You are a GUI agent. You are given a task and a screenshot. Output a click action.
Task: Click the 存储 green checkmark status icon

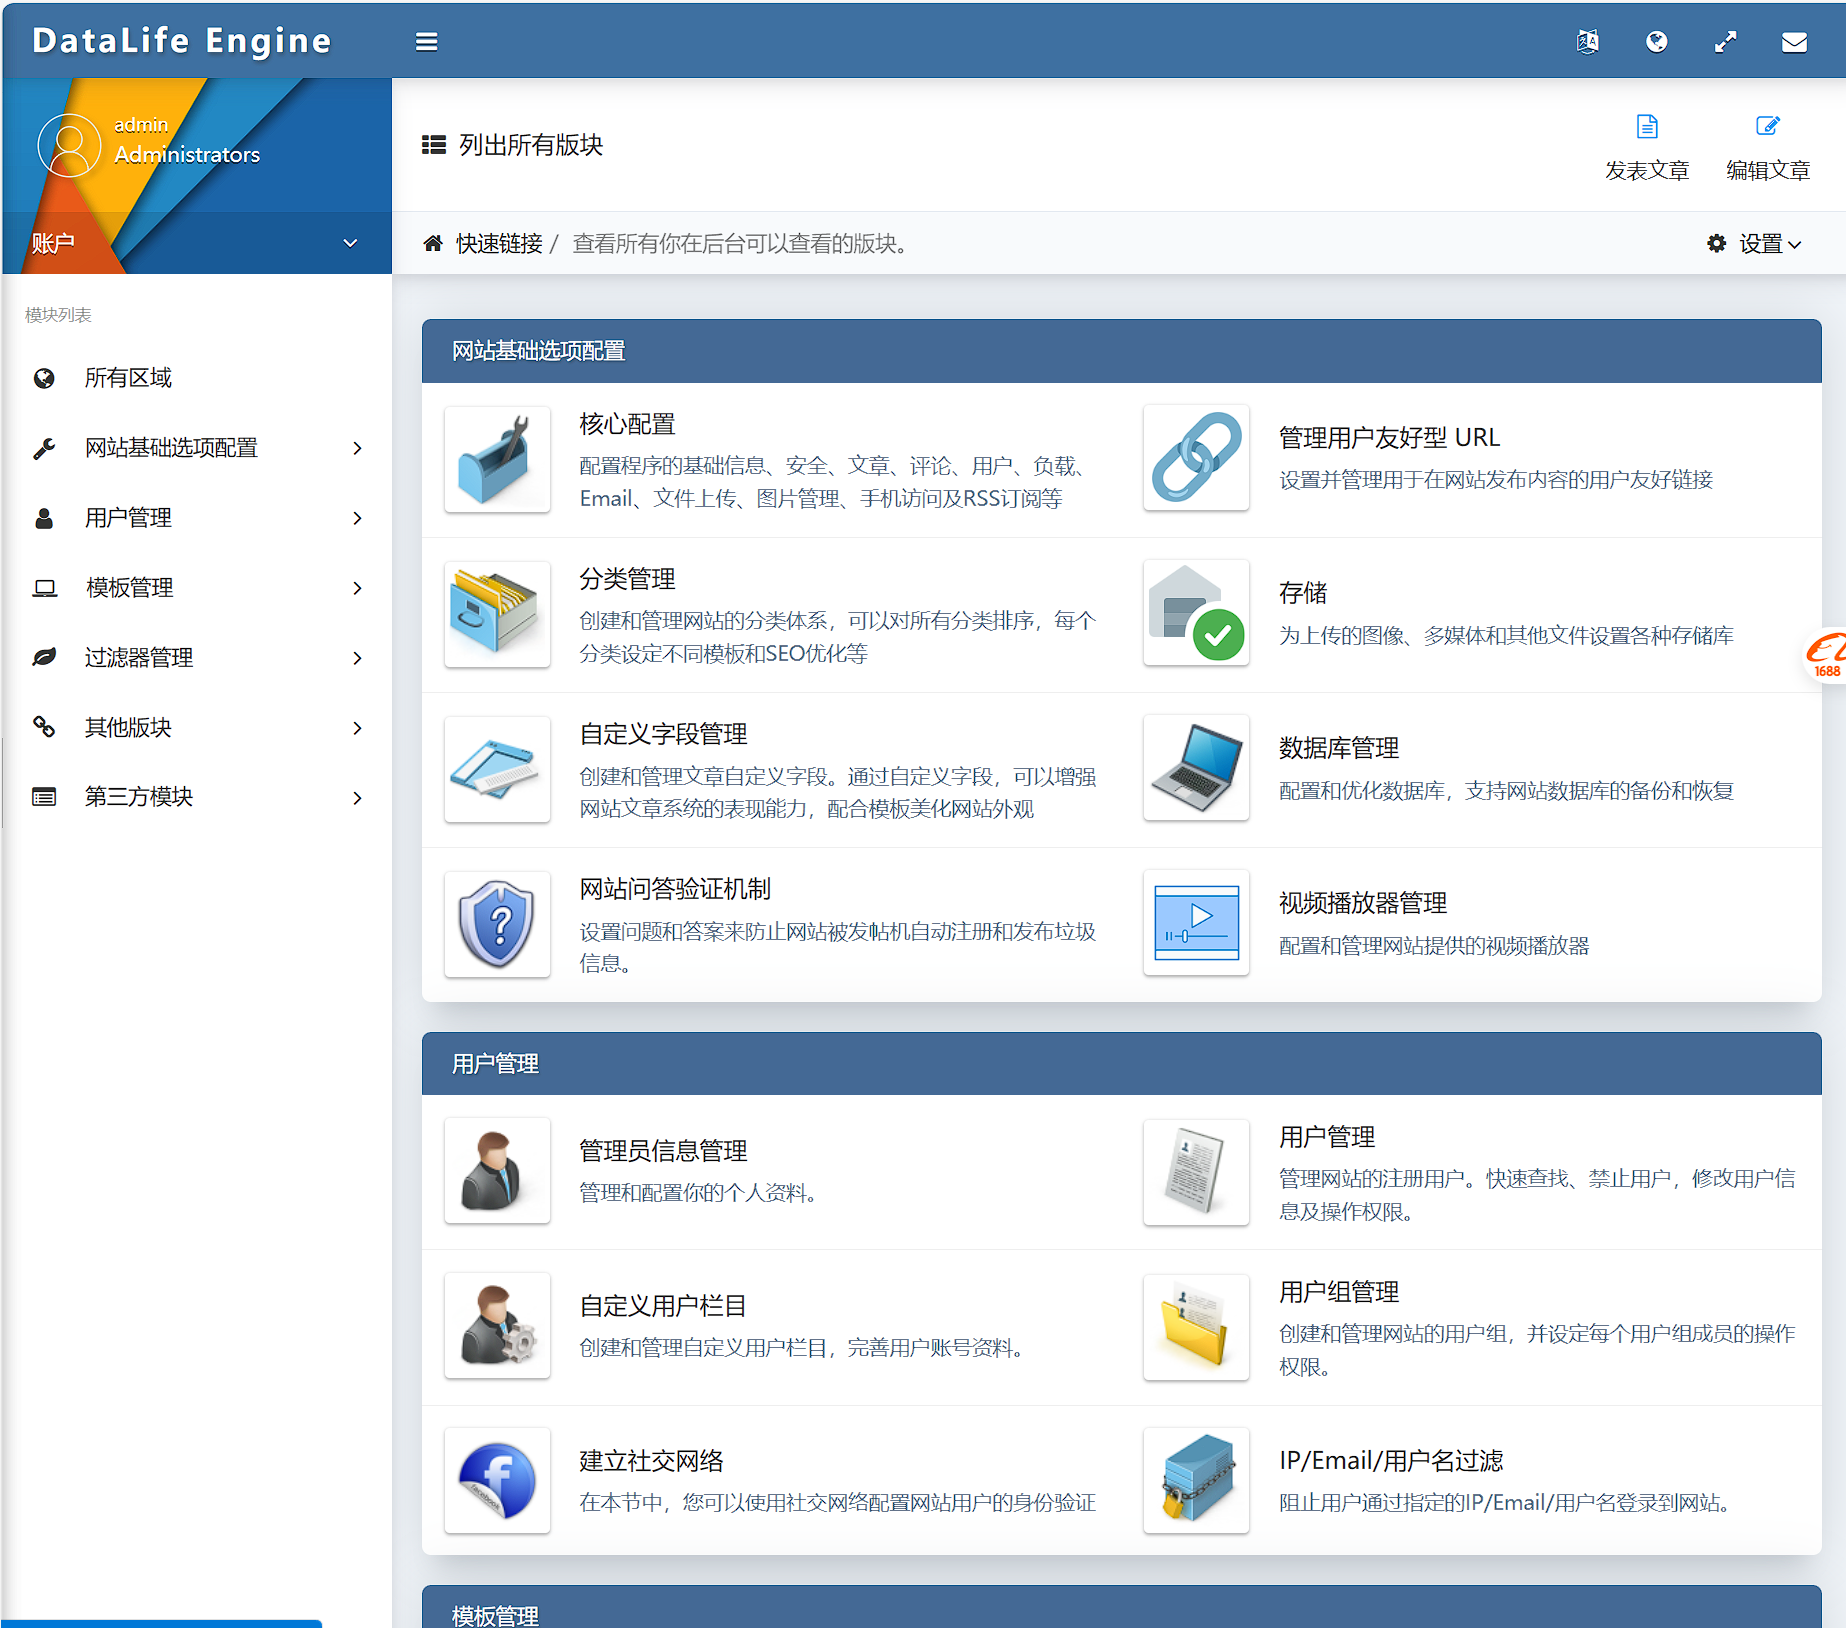1218,635
